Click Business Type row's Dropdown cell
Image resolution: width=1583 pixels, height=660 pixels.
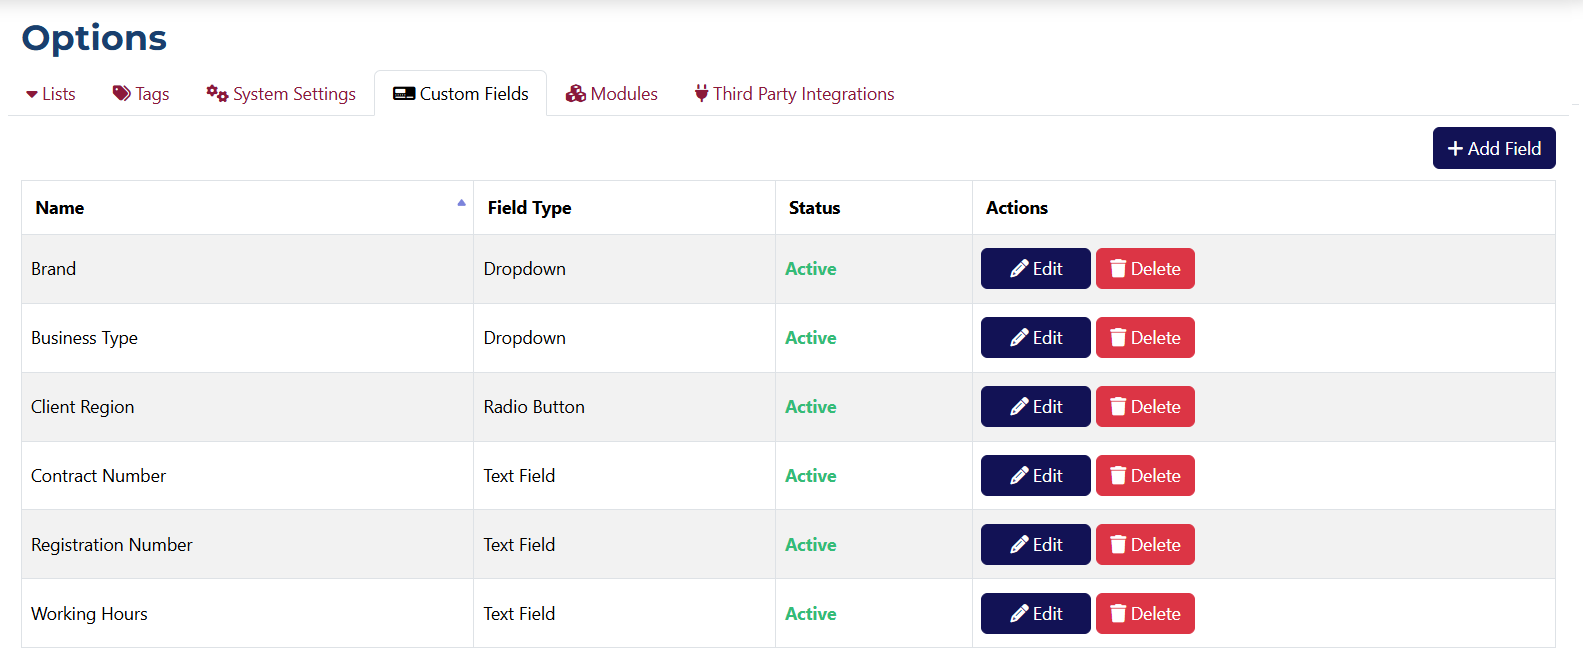pos(625,338)
